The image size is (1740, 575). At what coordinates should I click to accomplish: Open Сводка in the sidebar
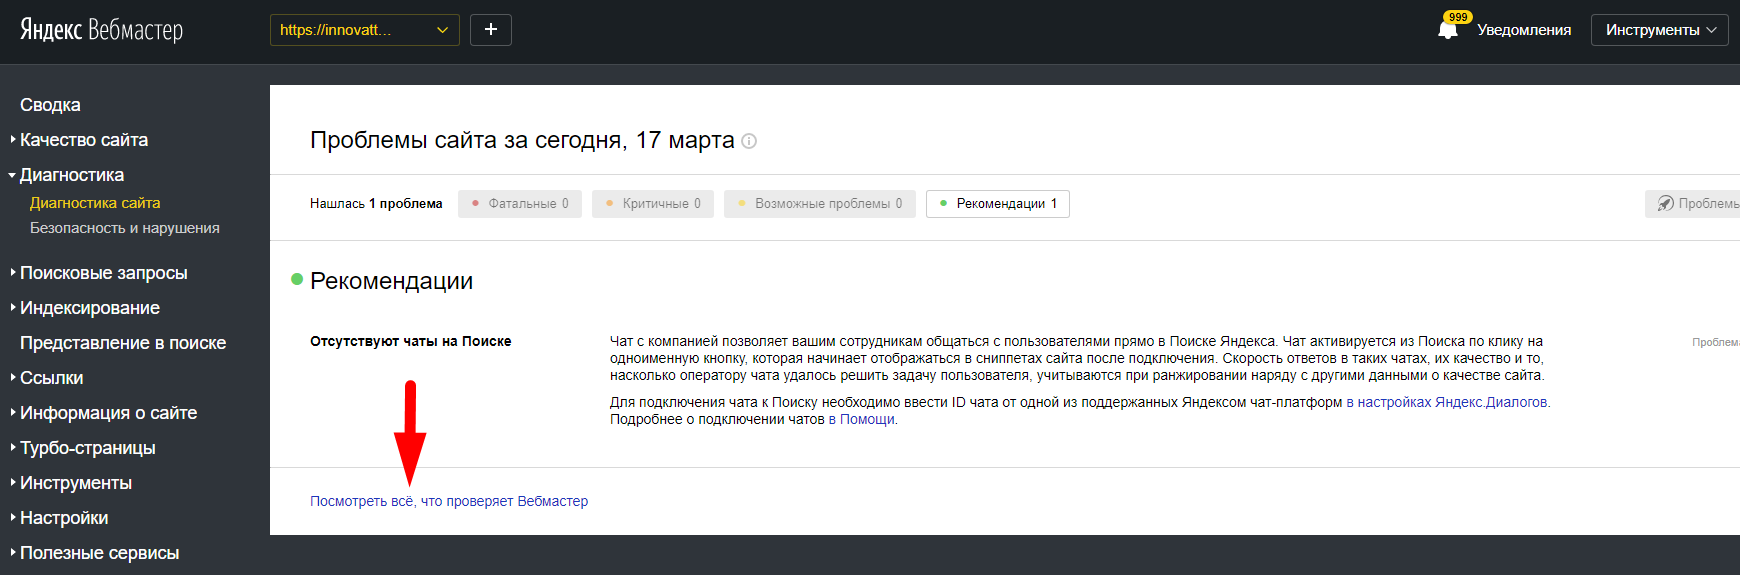[50, 105]
